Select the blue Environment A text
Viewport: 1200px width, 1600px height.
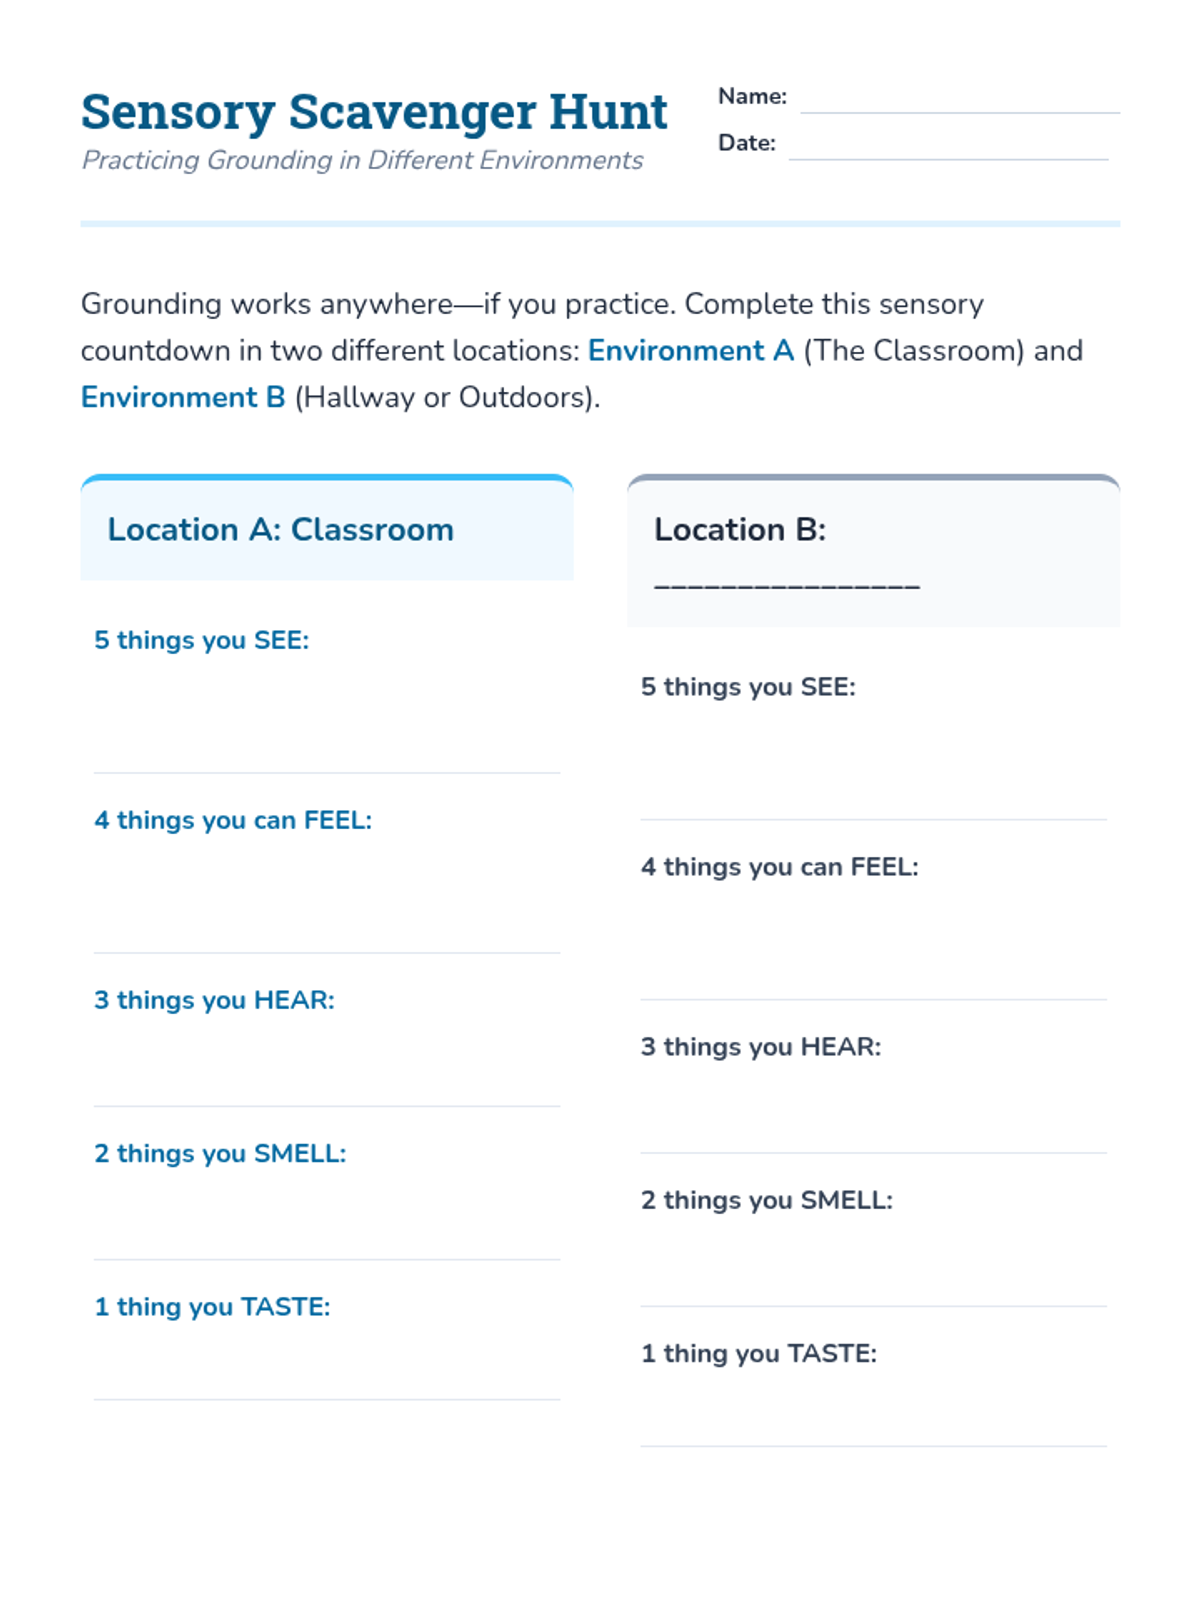point(690,351)
